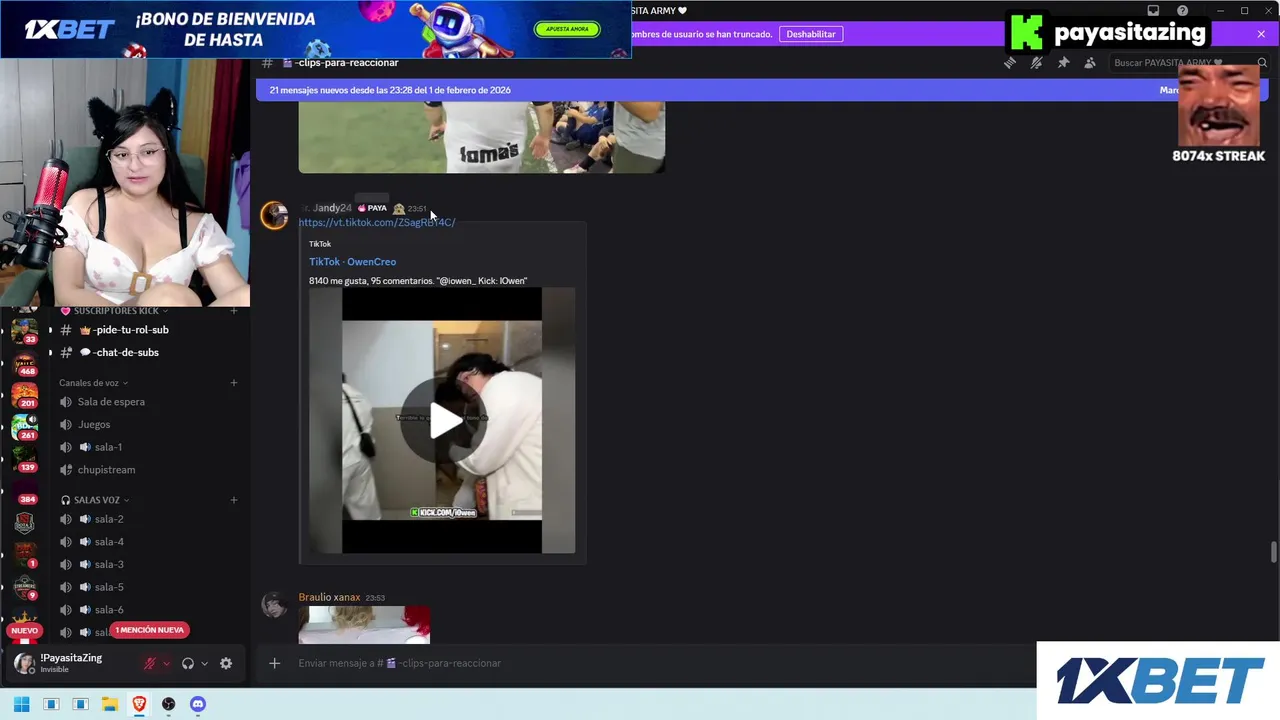1280x720 pixels.
Task: Open server icon with 261 badge
Action: (x=24, y=428)
